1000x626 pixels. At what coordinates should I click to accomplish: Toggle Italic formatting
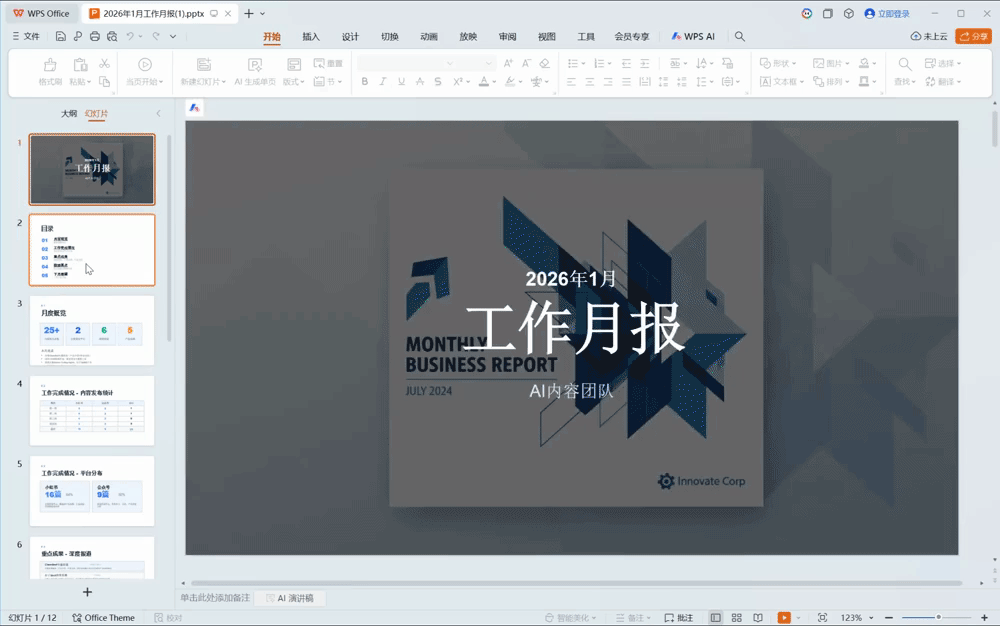383,82
